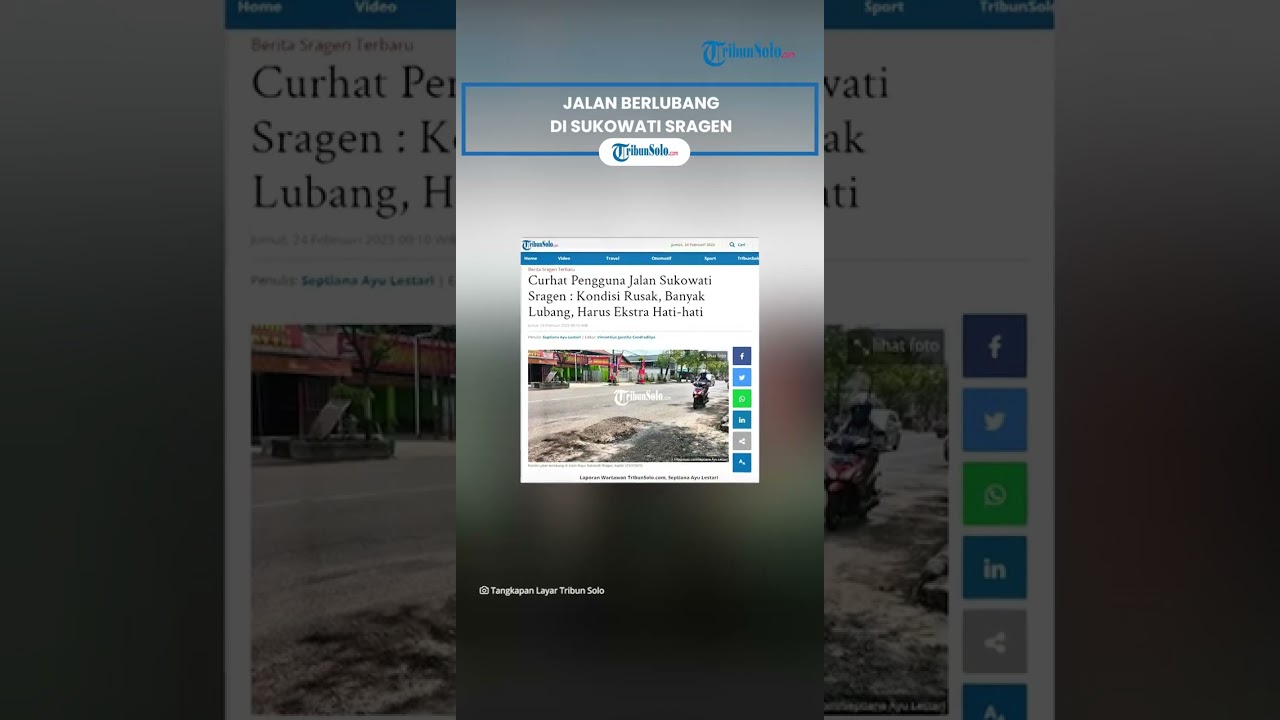
Task: Click large blurred WhatsApp share icon in background
Action: tap(995, 494)
